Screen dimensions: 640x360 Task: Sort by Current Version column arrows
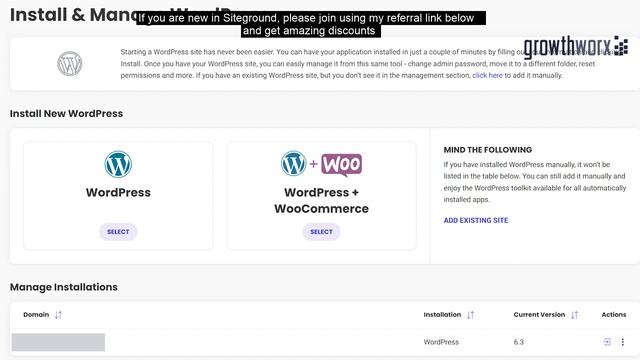(x=575, y=315)
